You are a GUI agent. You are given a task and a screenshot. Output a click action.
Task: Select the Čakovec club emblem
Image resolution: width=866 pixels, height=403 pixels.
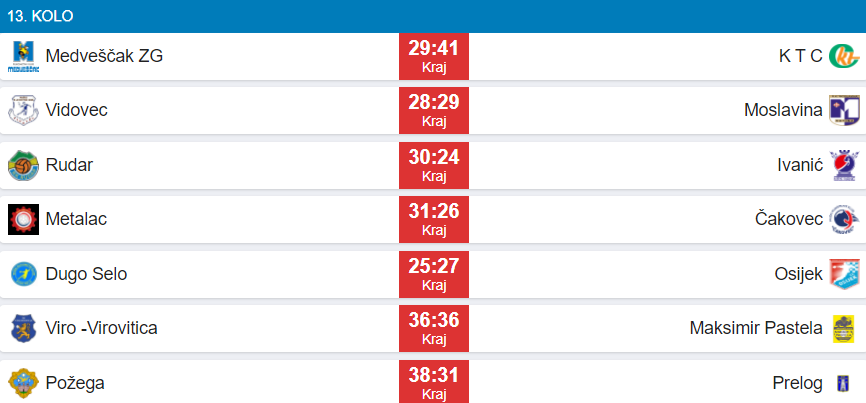[844, 219]
